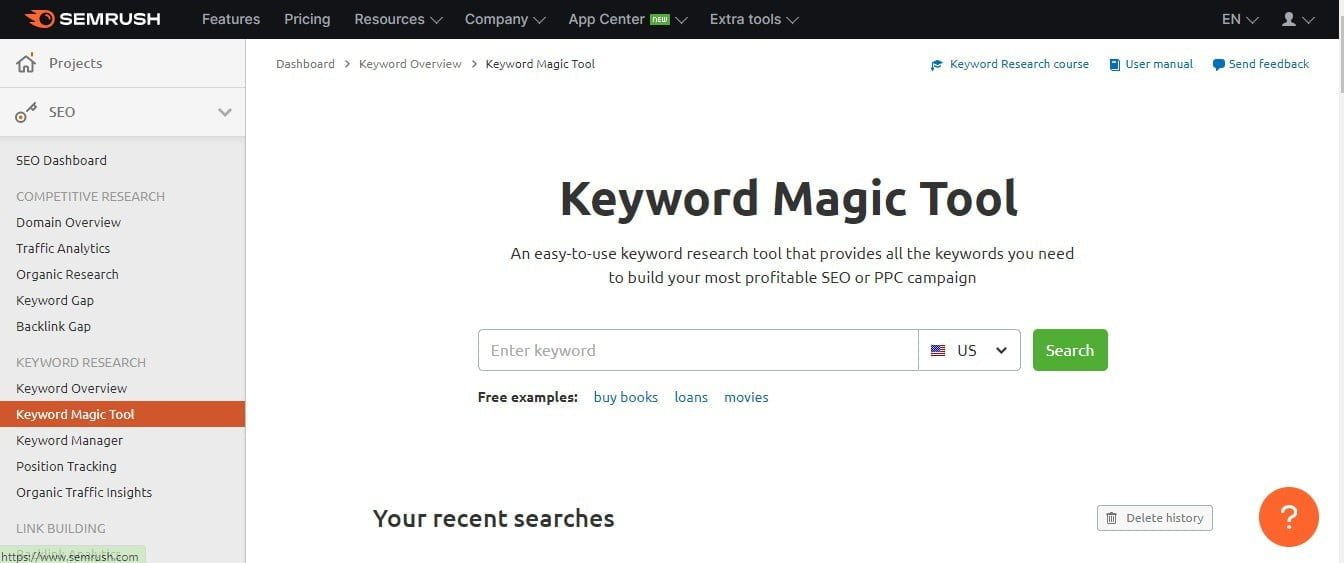Collapse the SEO section chevron

(225, 112)
